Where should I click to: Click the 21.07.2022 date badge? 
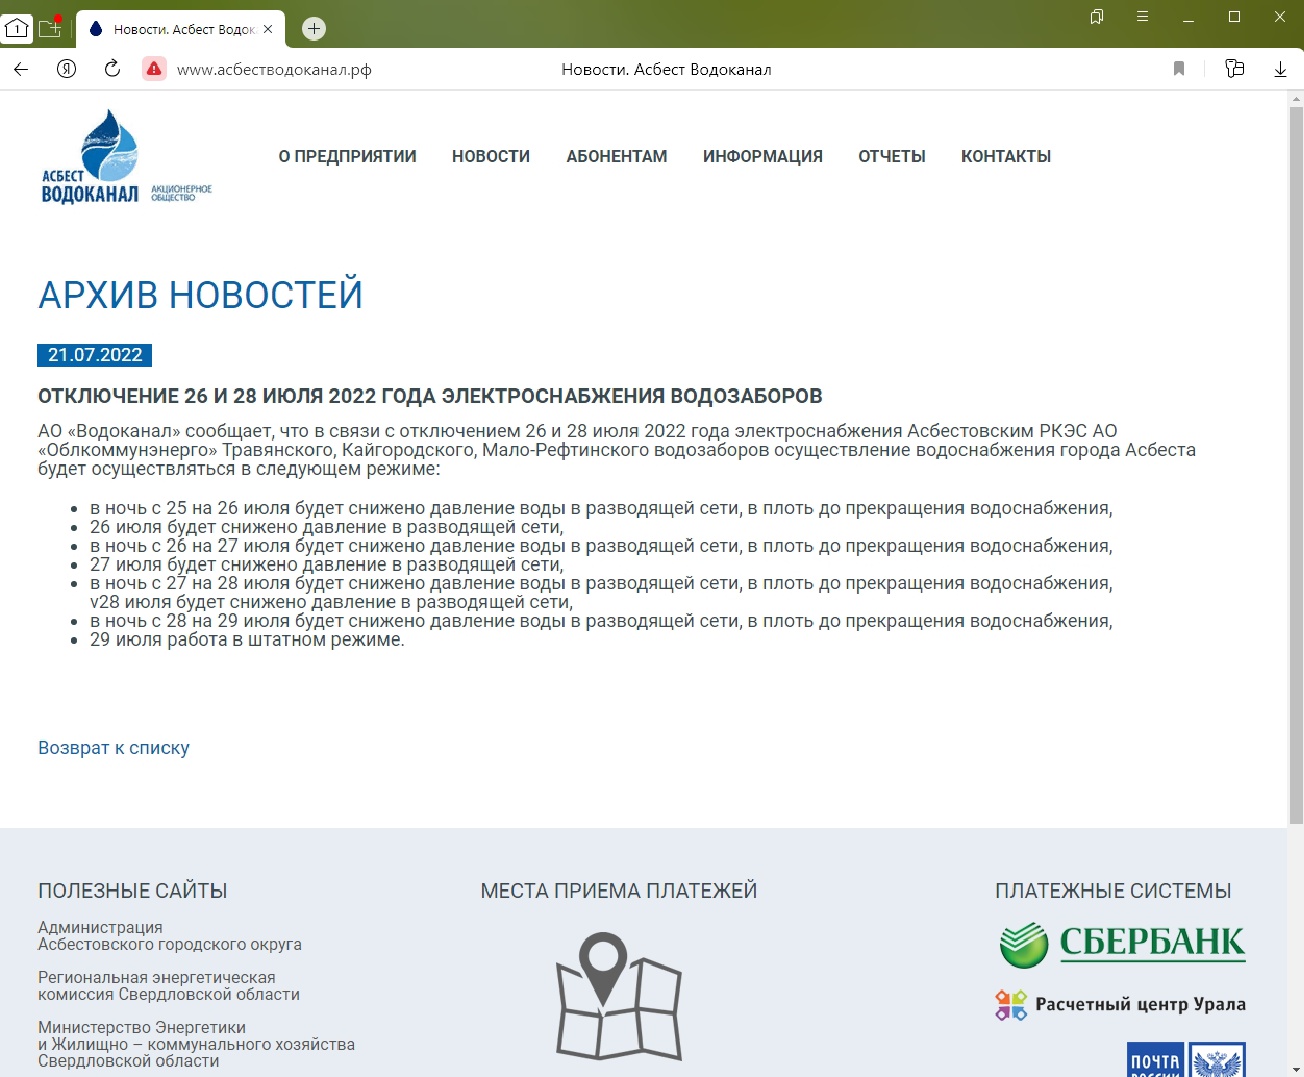coord(95,355)
